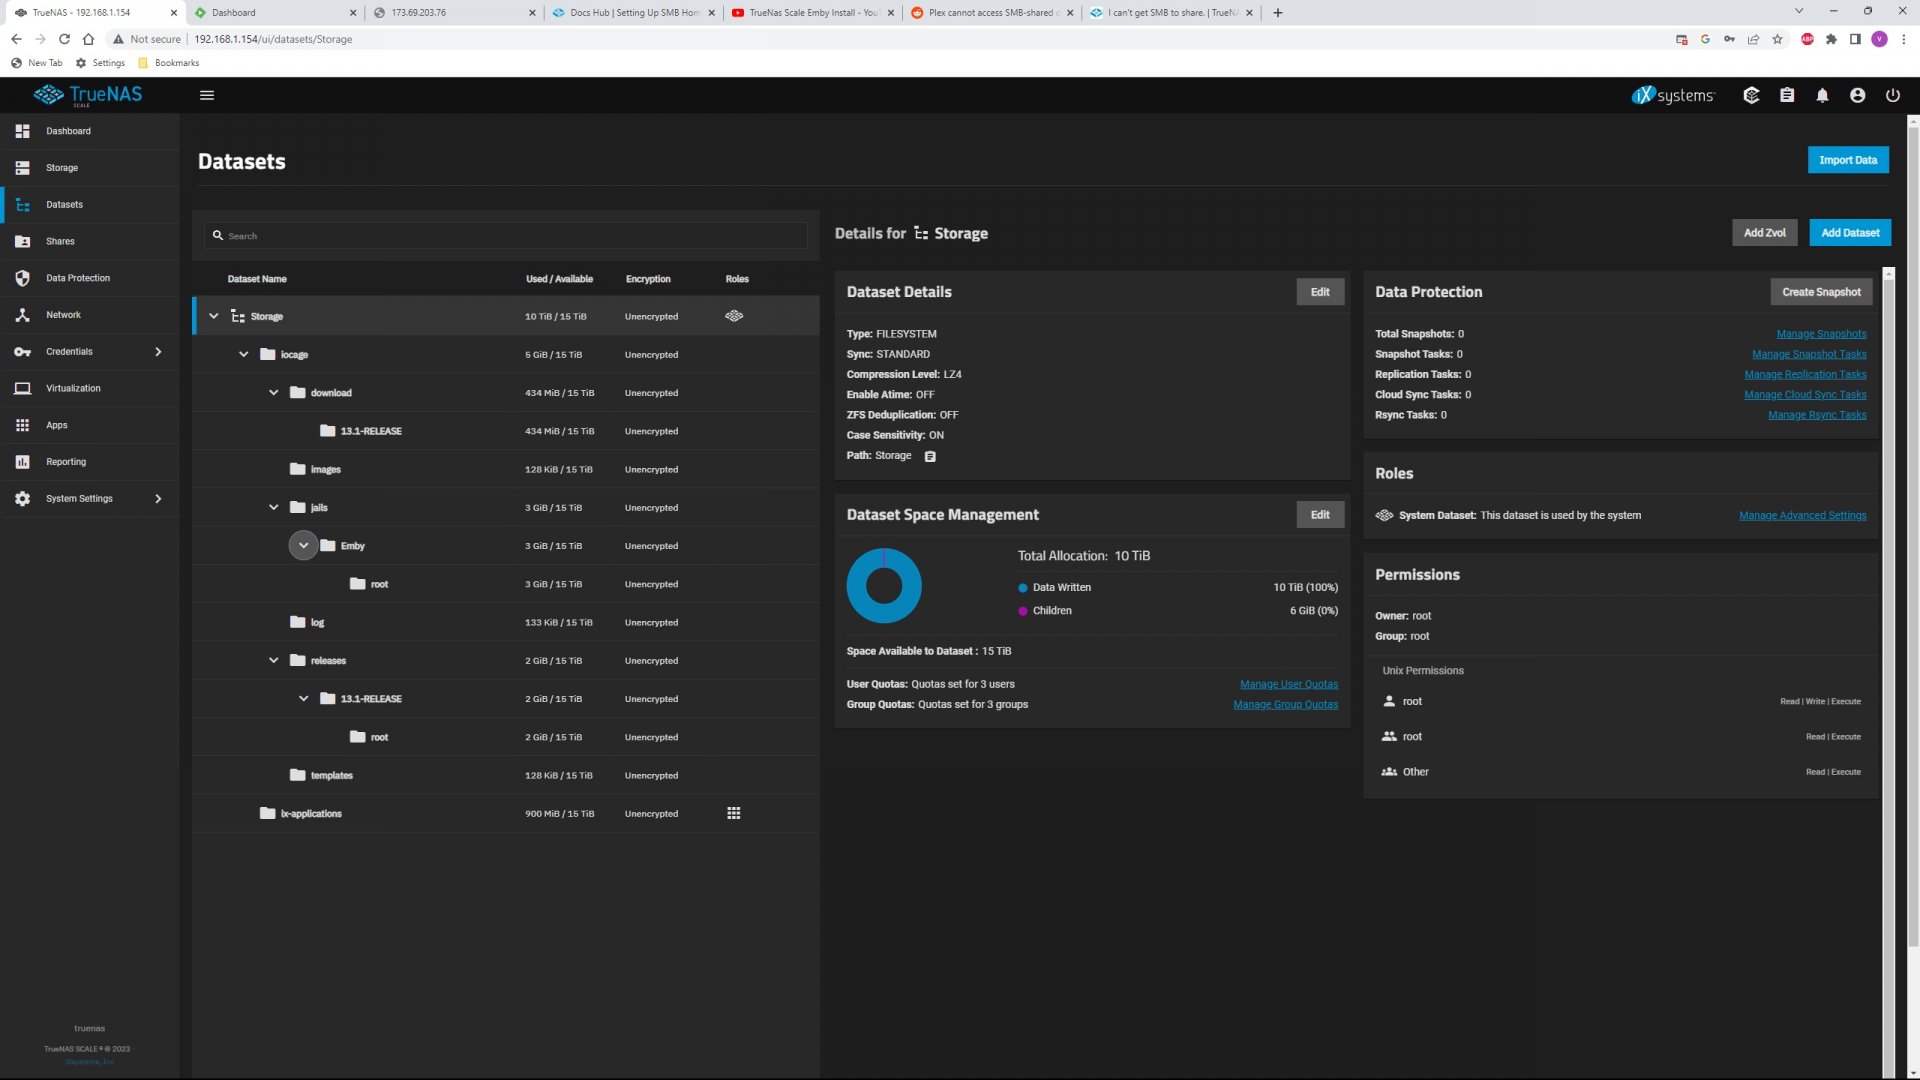The width and height of the screenshot is (1920, 1080).
Task: Click the Datasets tree icon in sidebar
Action: pos(22,205)
